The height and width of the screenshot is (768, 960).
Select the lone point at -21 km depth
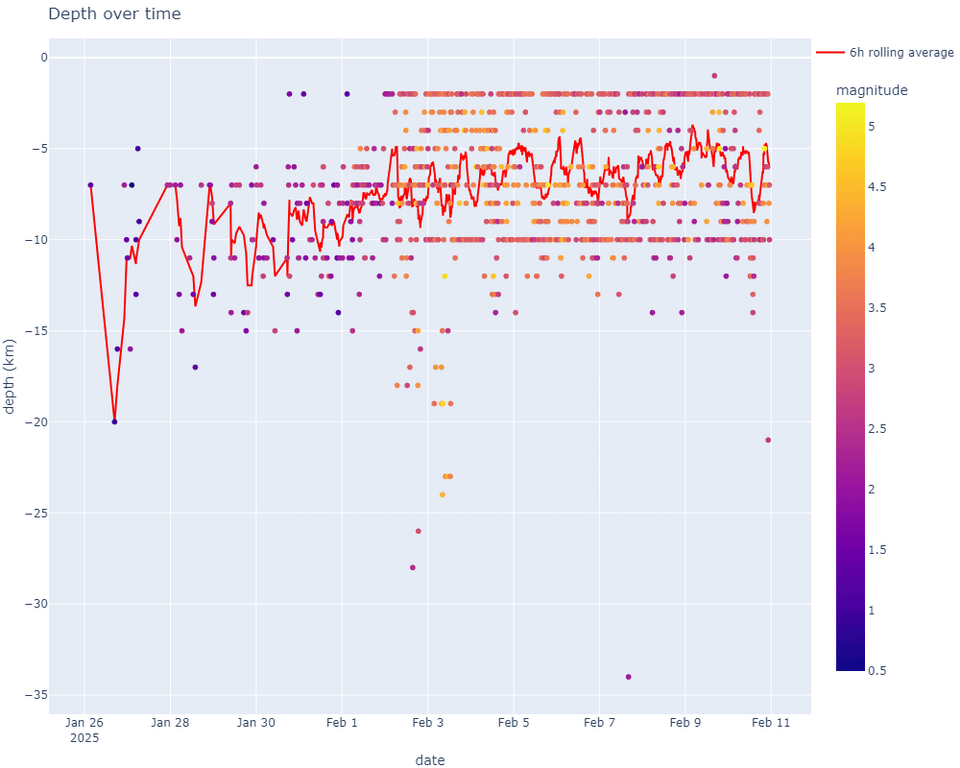click(768, 440)
